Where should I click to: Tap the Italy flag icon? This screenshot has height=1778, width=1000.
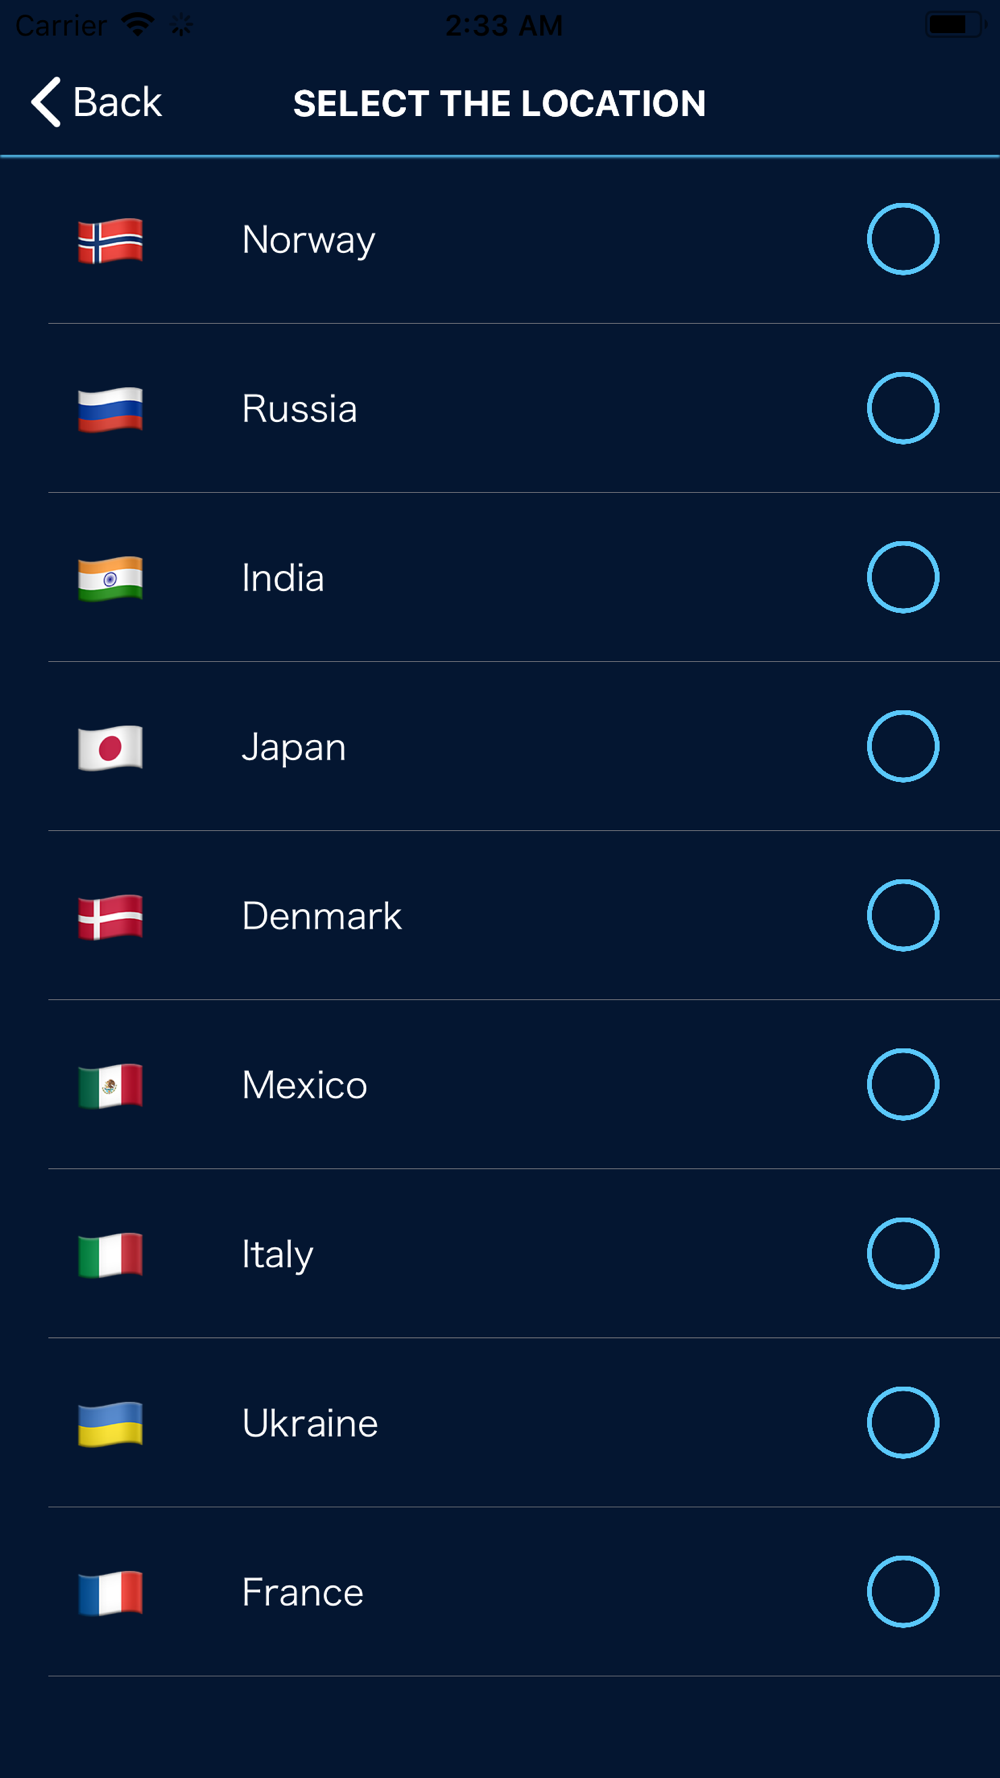[x=111, y=1254]
